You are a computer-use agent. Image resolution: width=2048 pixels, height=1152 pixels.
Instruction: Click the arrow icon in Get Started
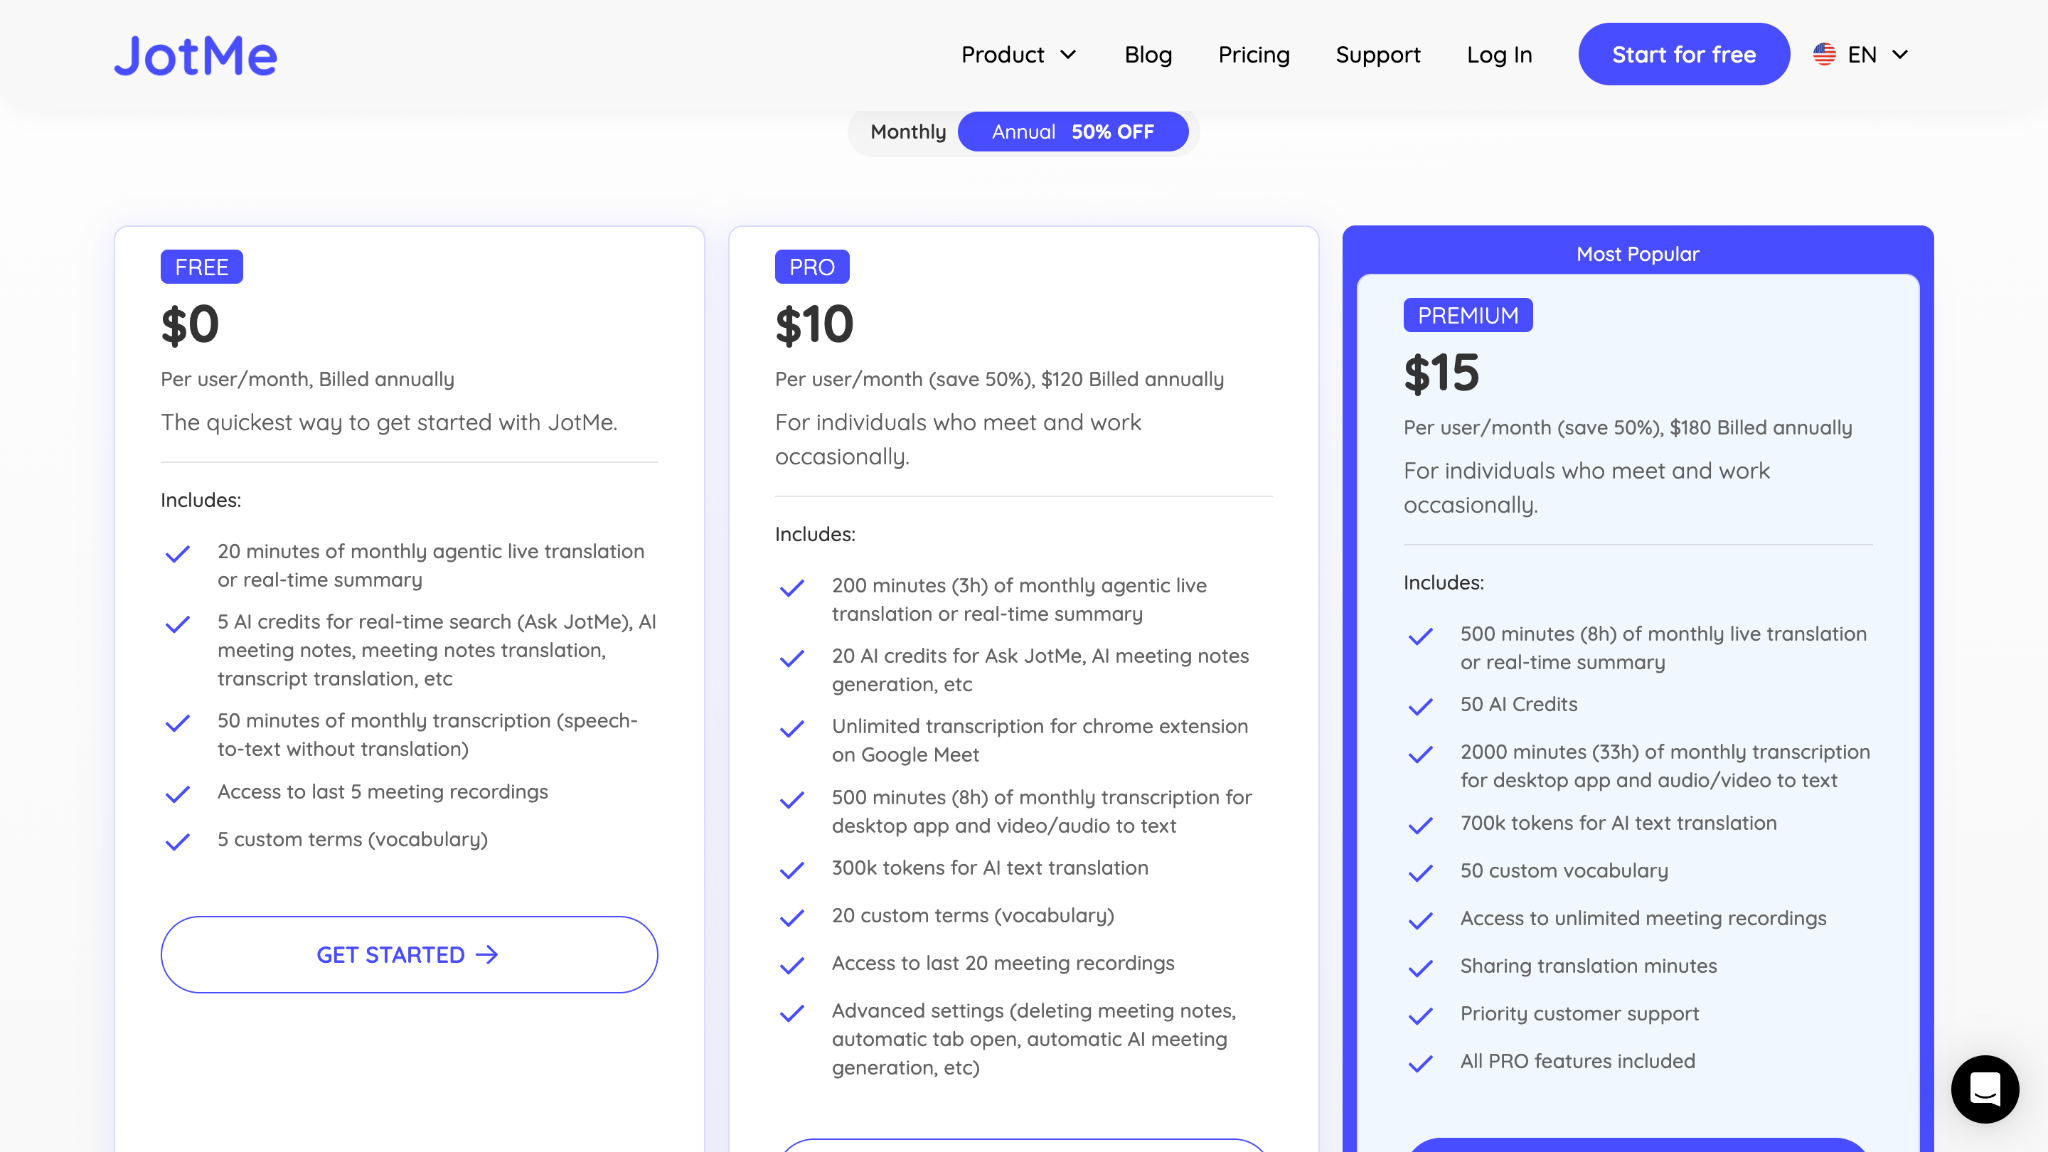coord(487,955)
